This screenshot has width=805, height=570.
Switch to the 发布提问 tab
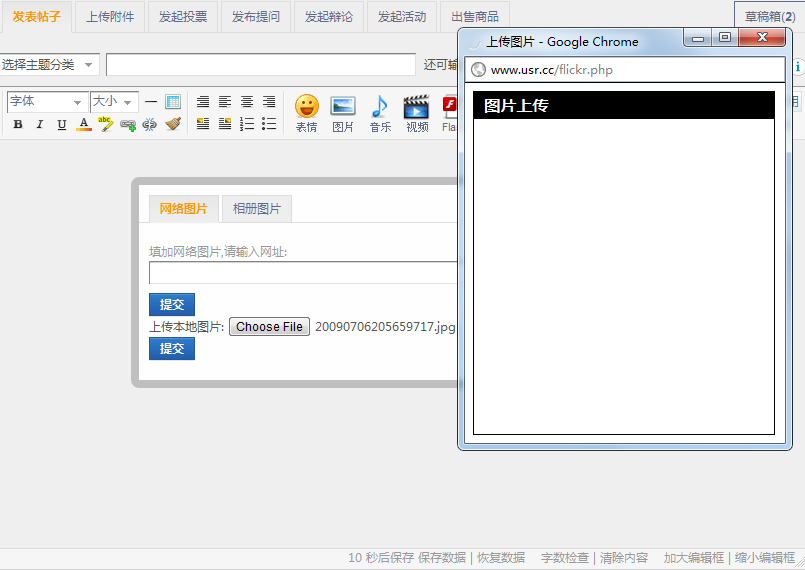coord(256,17)
